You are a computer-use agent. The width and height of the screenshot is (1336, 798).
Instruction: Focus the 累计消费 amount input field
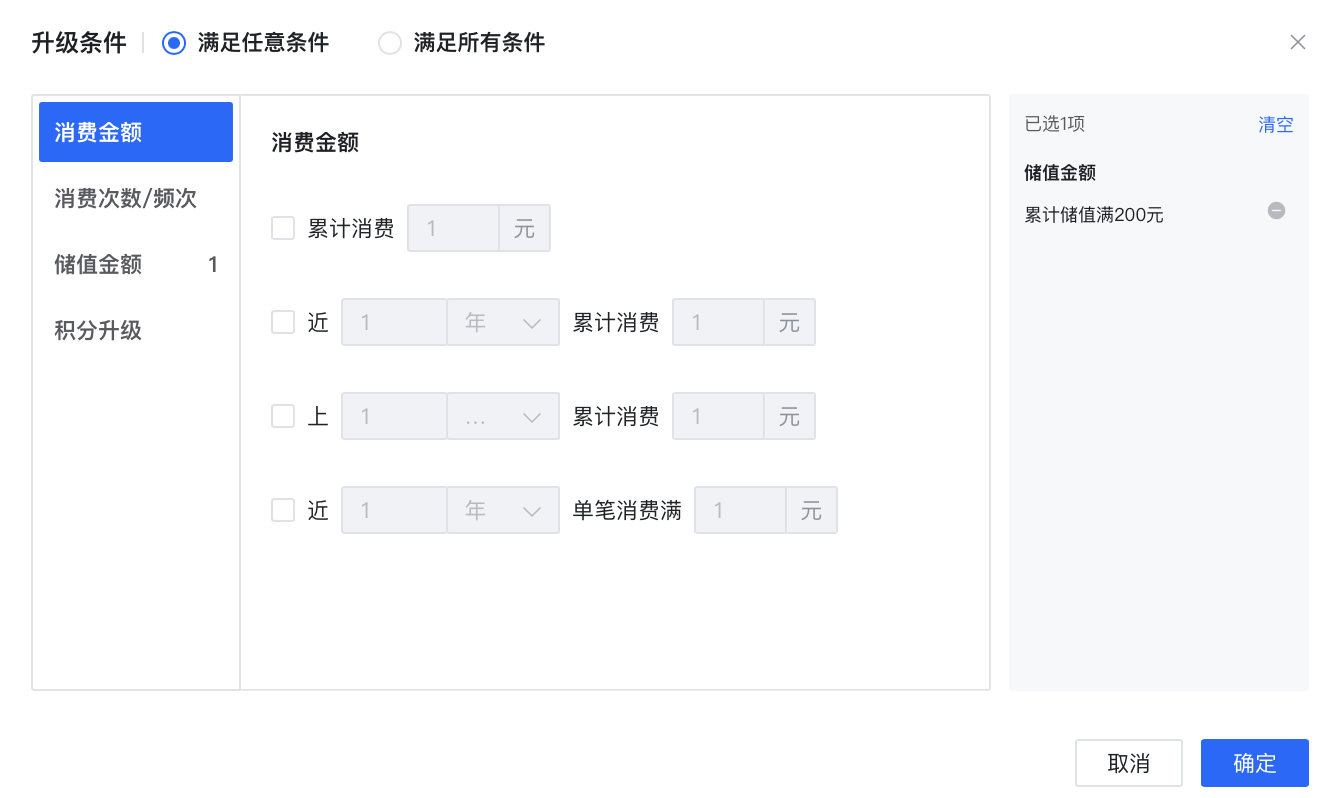pos(453,228)
